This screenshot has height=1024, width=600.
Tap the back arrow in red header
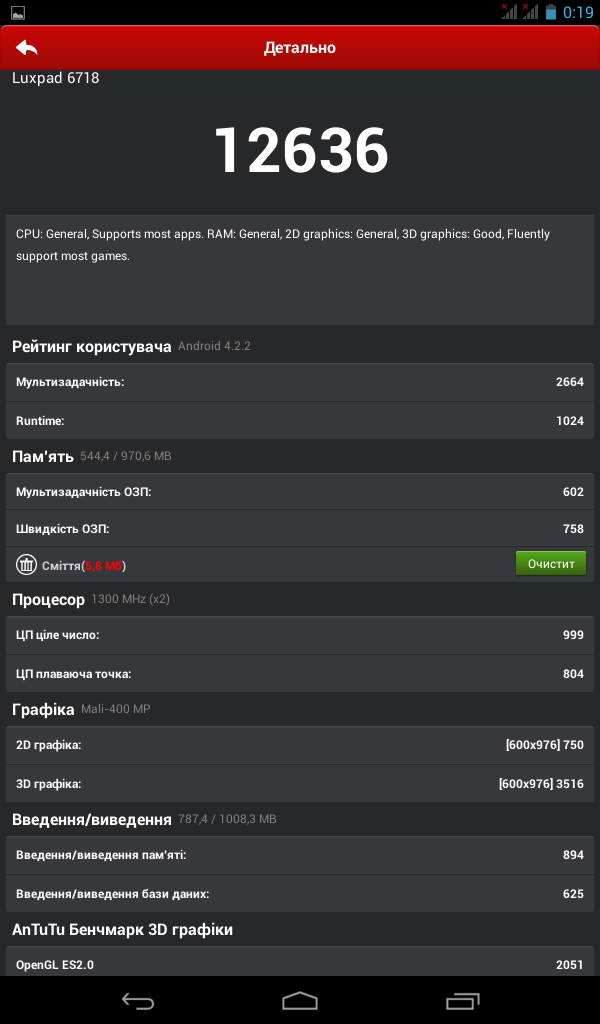27,48
